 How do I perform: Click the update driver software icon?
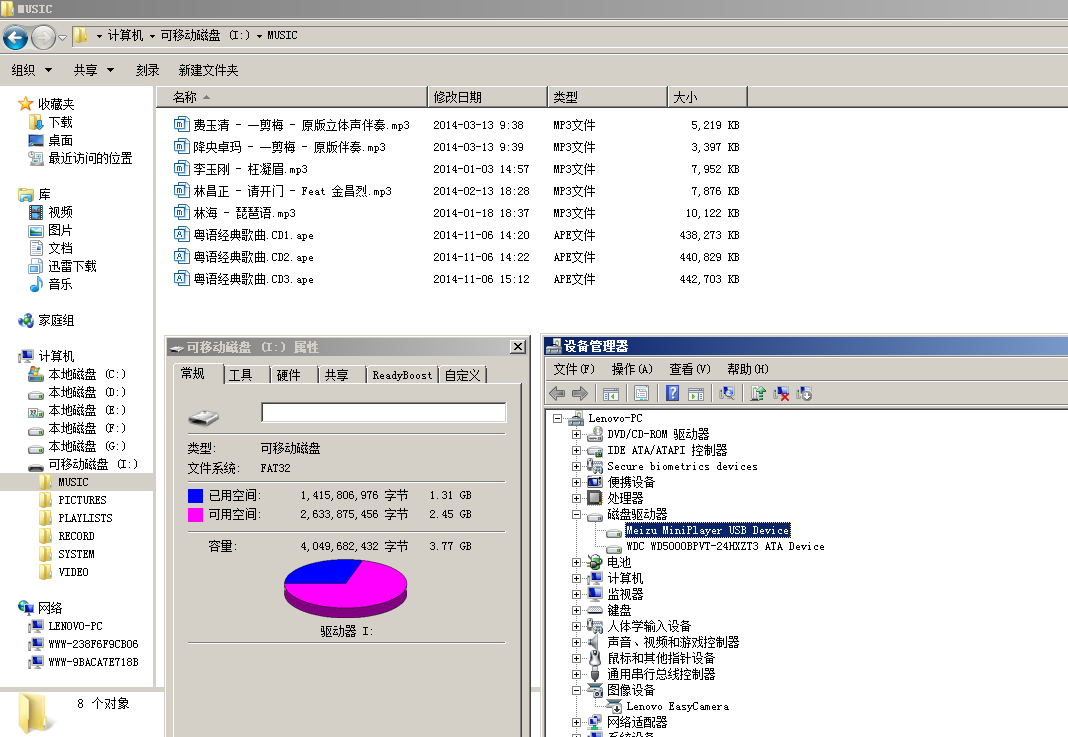[758, 393]
